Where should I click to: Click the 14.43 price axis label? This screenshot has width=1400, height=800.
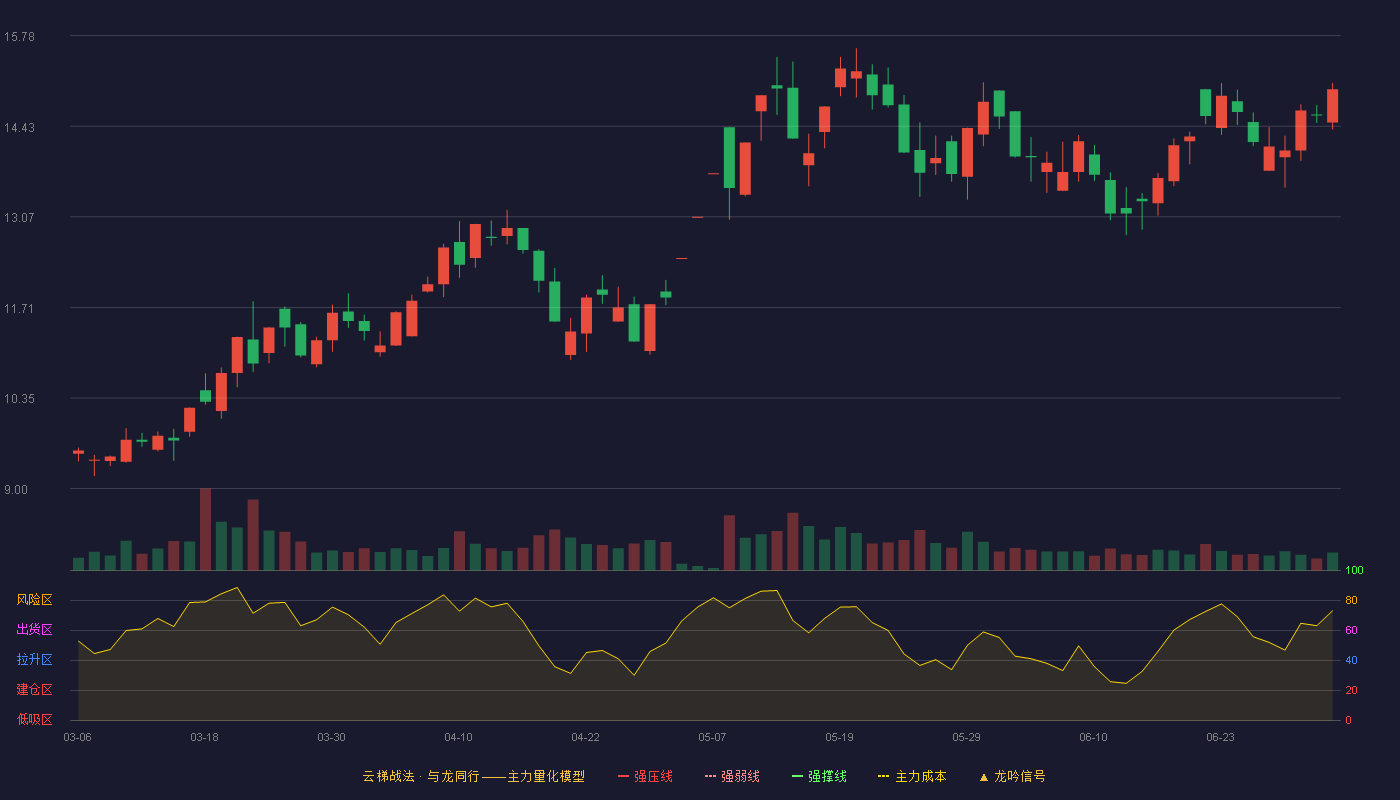[19, 127]
